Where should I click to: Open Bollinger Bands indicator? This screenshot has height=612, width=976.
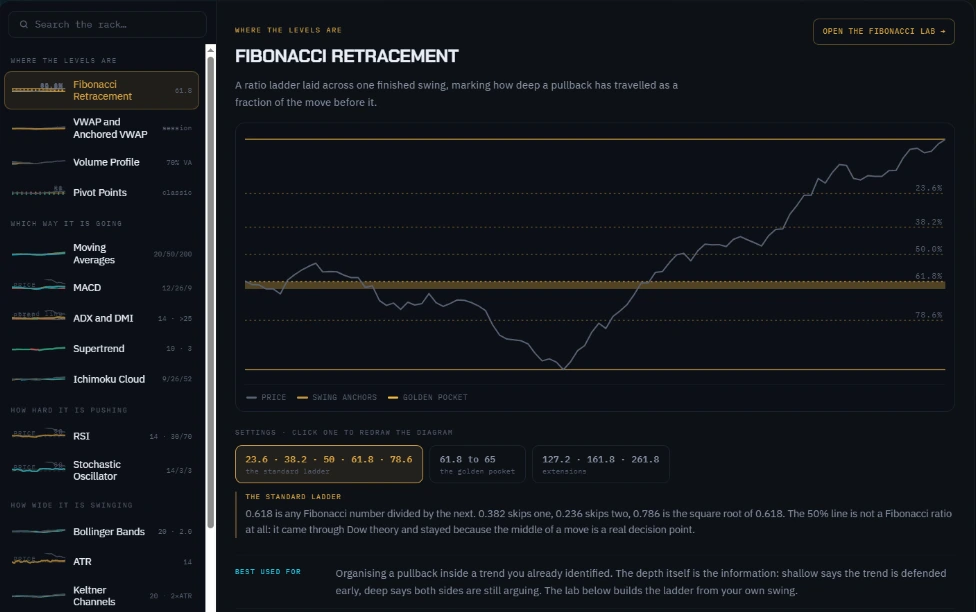[x=101, y=531]
